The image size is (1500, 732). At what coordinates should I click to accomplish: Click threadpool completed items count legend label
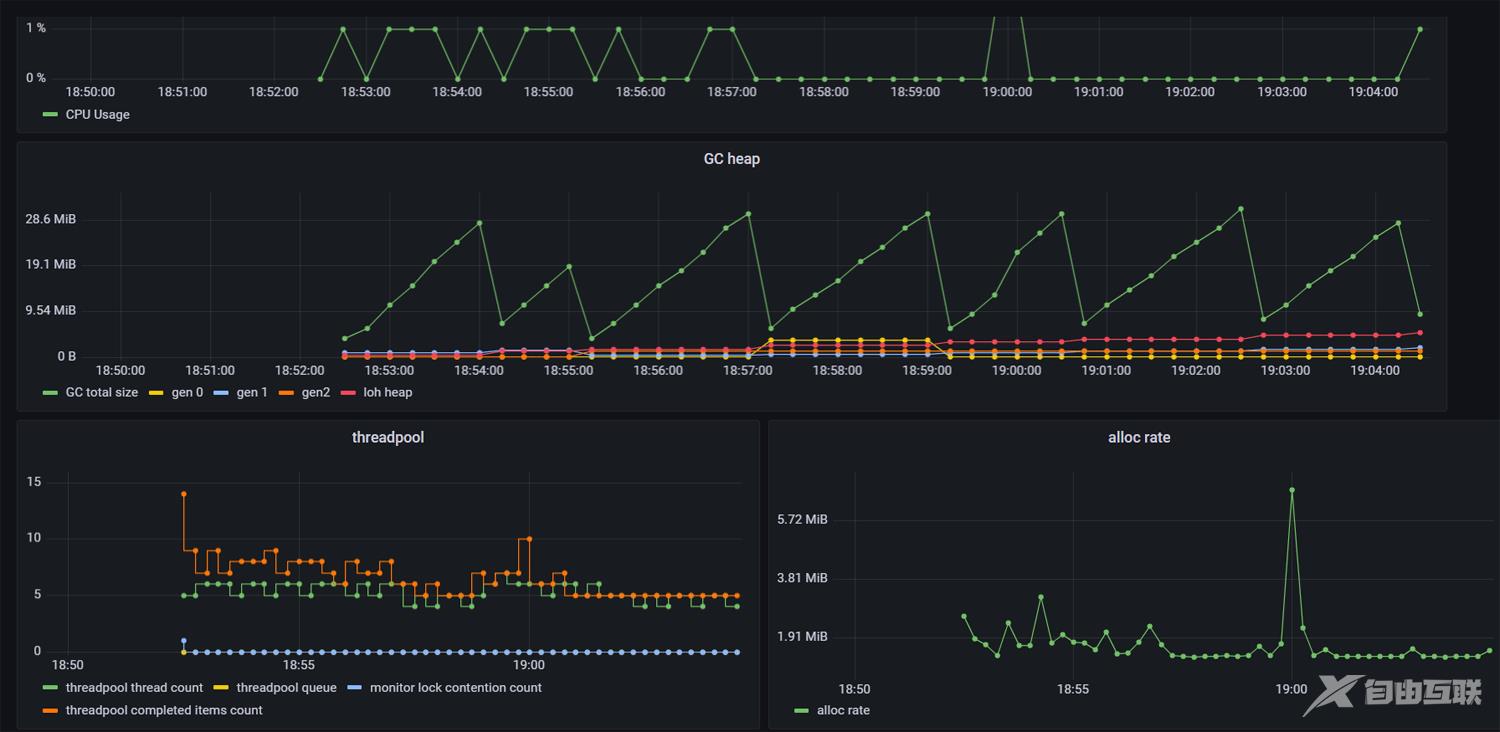[164, 711]
